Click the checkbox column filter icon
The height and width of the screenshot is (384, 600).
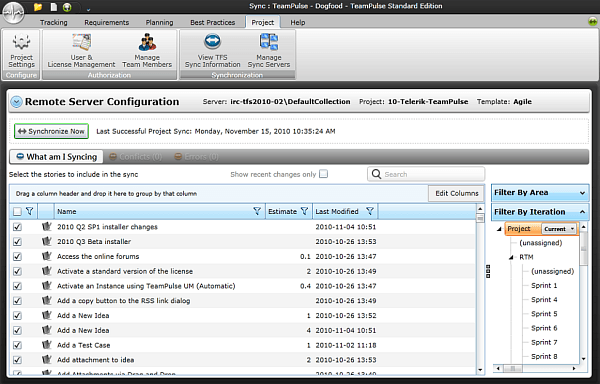(x=29, y=211)
